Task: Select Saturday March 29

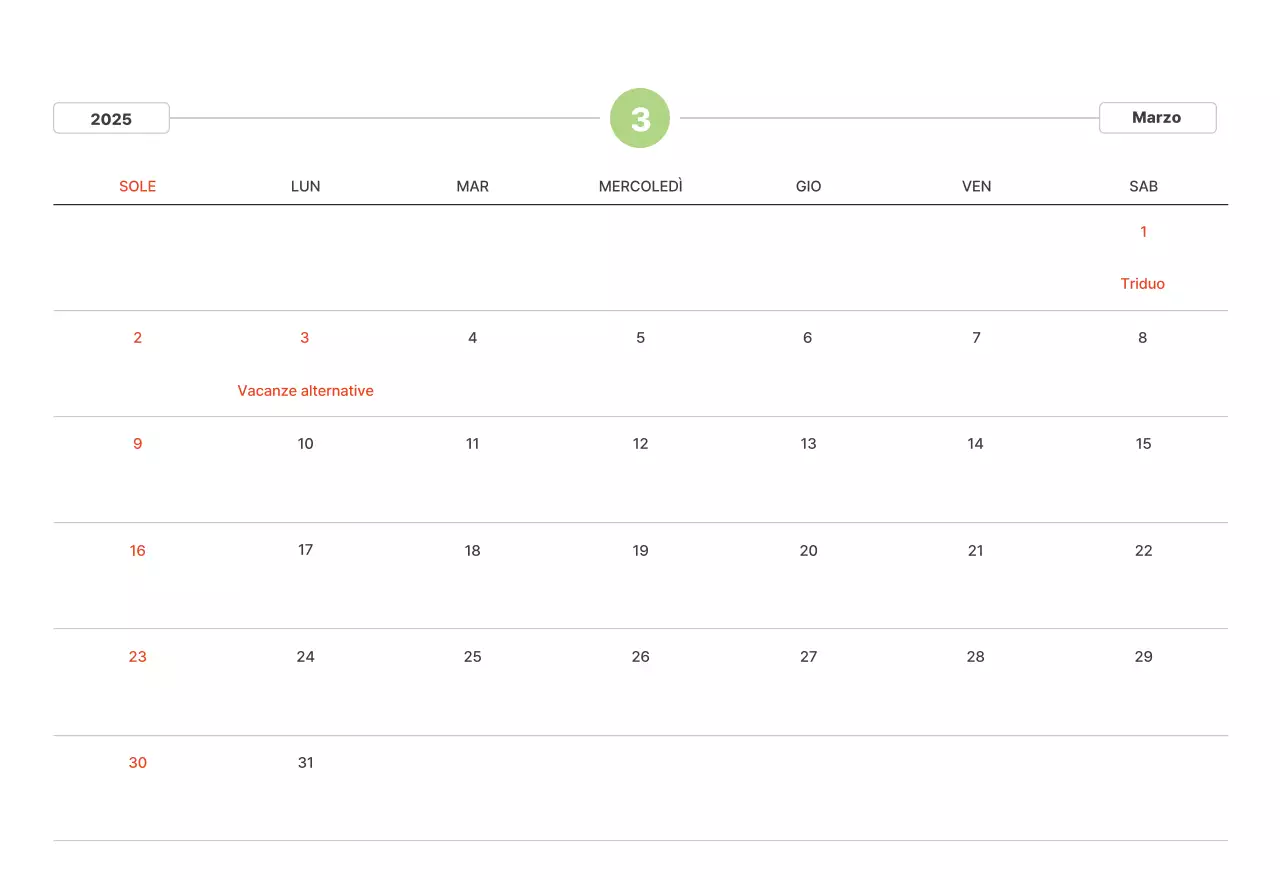Action: 1143,657
